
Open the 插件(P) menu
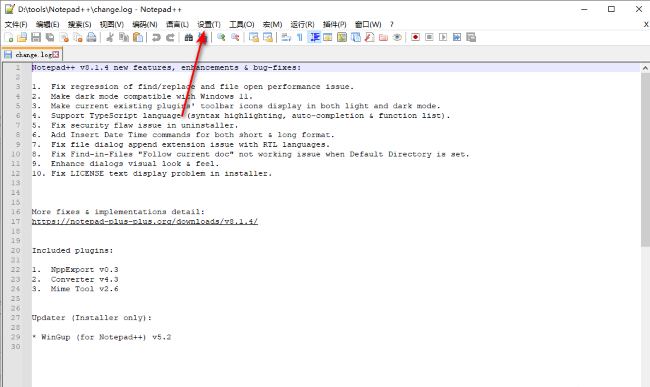point(335,24)
